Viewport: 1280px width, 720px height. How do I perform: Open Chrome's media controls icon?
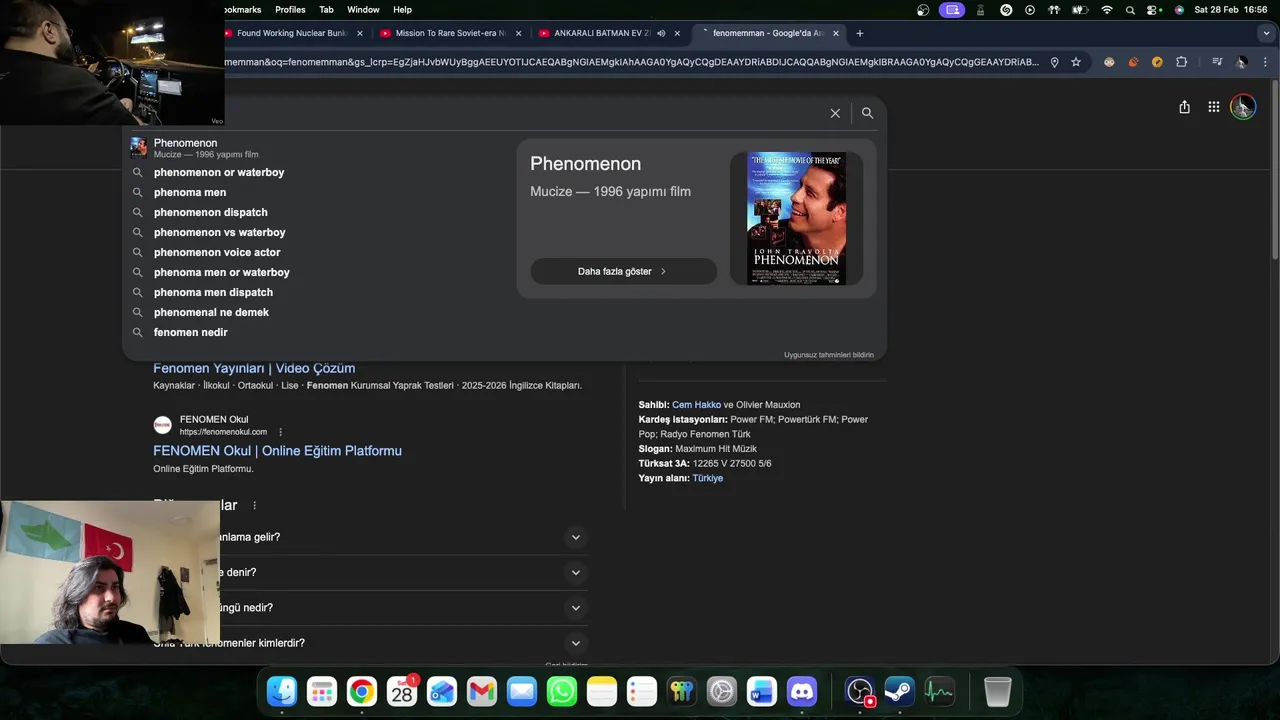(1216, 62)
